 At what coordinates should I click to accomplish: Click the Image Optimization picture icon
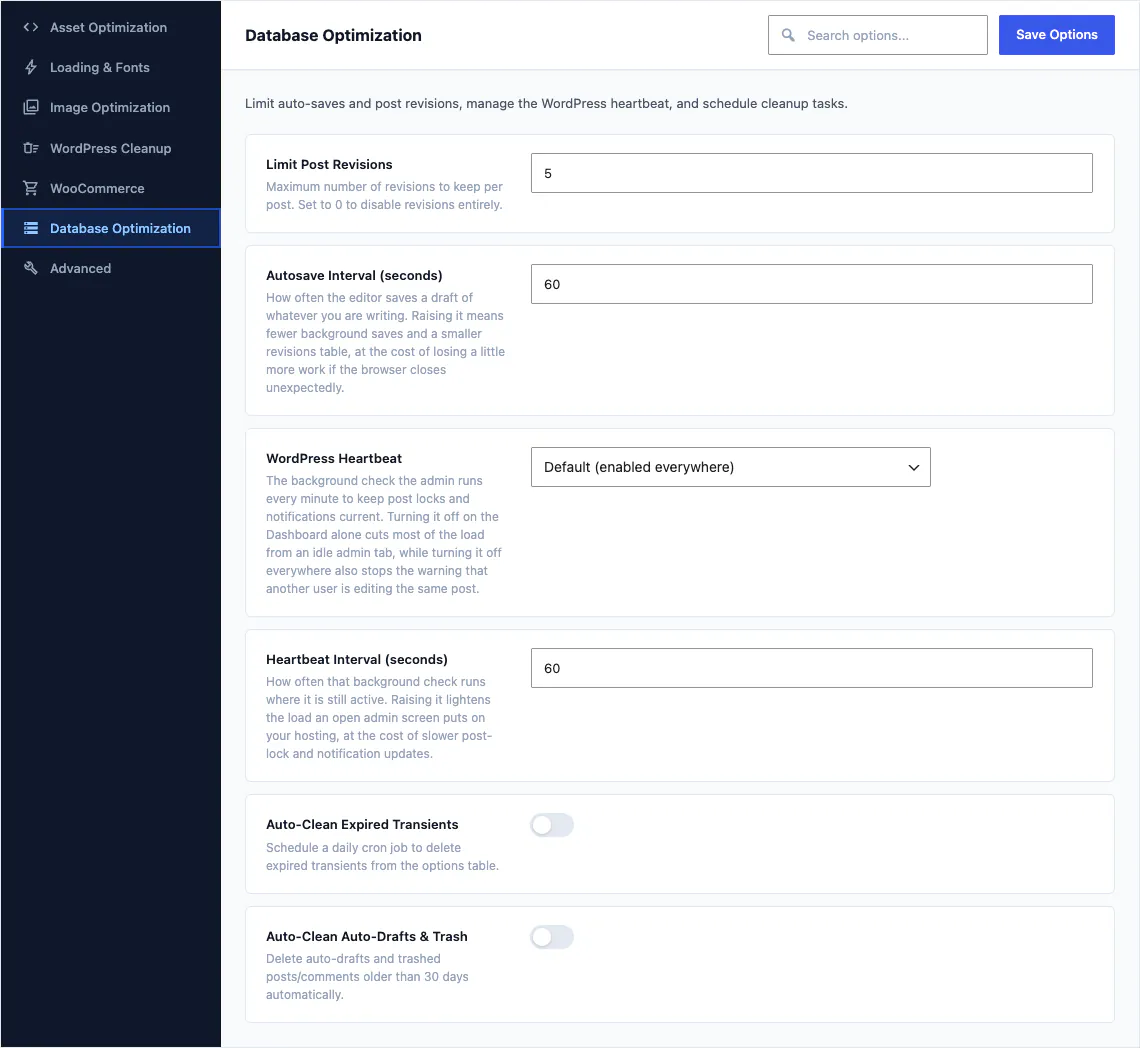pyautogui.click(x=31, y=107)
